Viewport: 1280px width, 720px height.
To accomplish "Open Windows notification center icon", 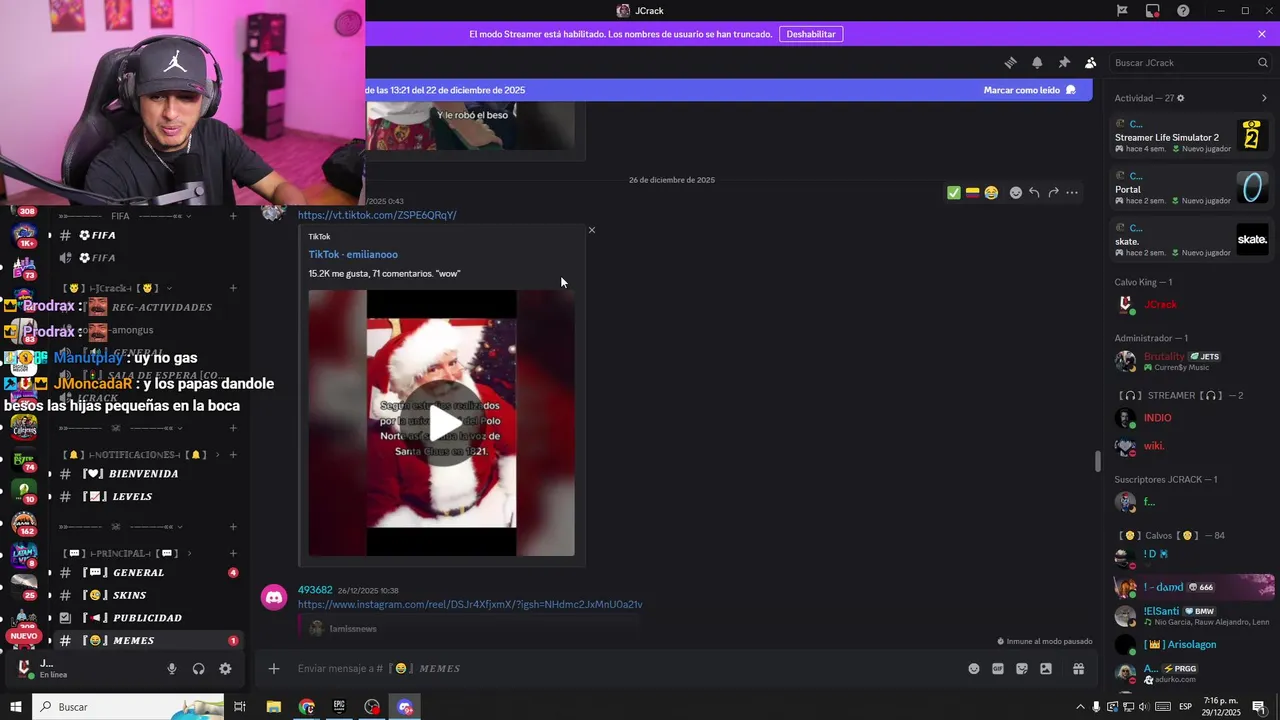I will tap(1259, 707).
